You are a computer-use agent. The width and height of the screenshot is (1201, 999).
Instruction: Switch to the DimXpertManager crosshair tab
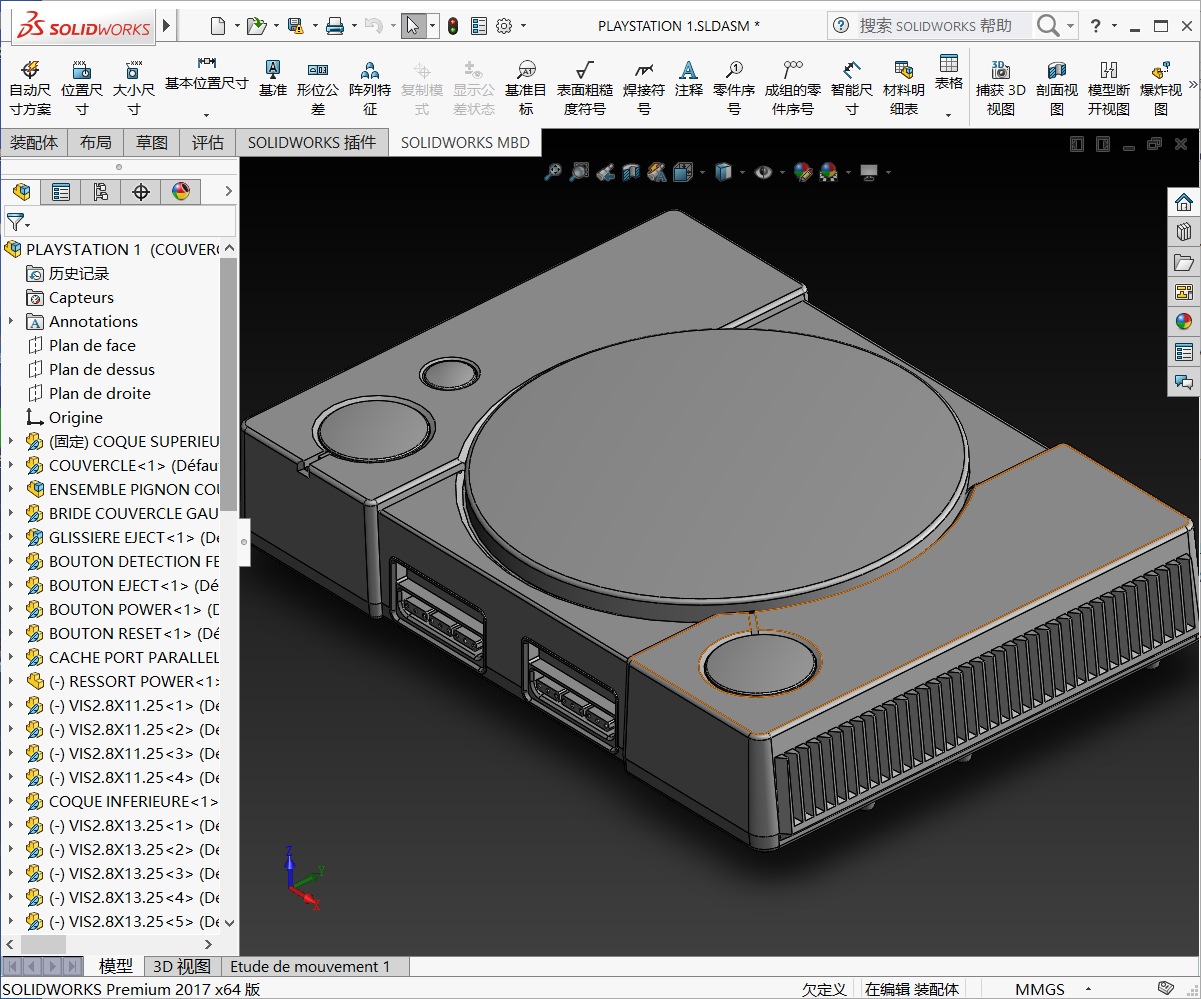point(141,191)
